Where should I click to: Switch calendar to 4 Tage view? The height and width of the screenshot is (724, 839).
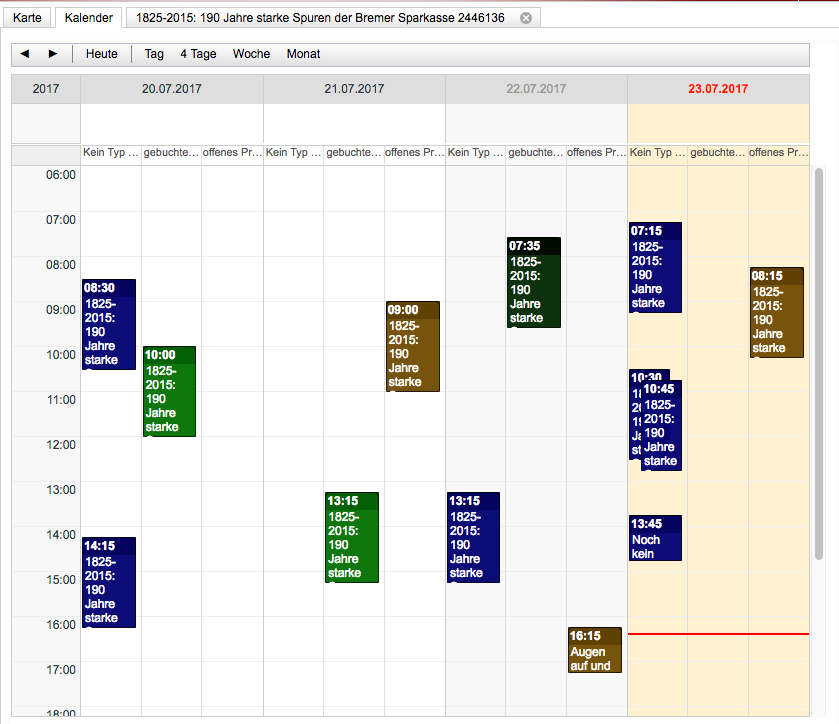pyautogui.click(x=198, y=54)
